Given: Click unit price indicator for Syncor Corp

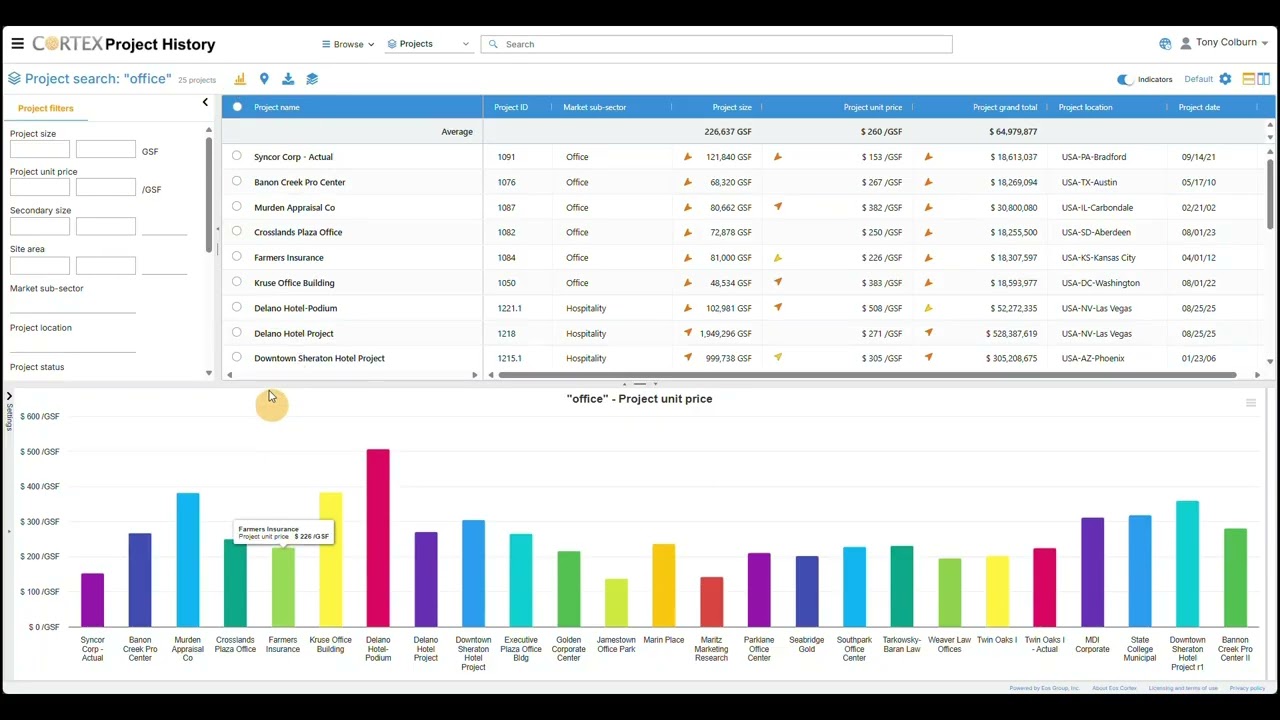Looking at the screenshot, I should (778, 157).
